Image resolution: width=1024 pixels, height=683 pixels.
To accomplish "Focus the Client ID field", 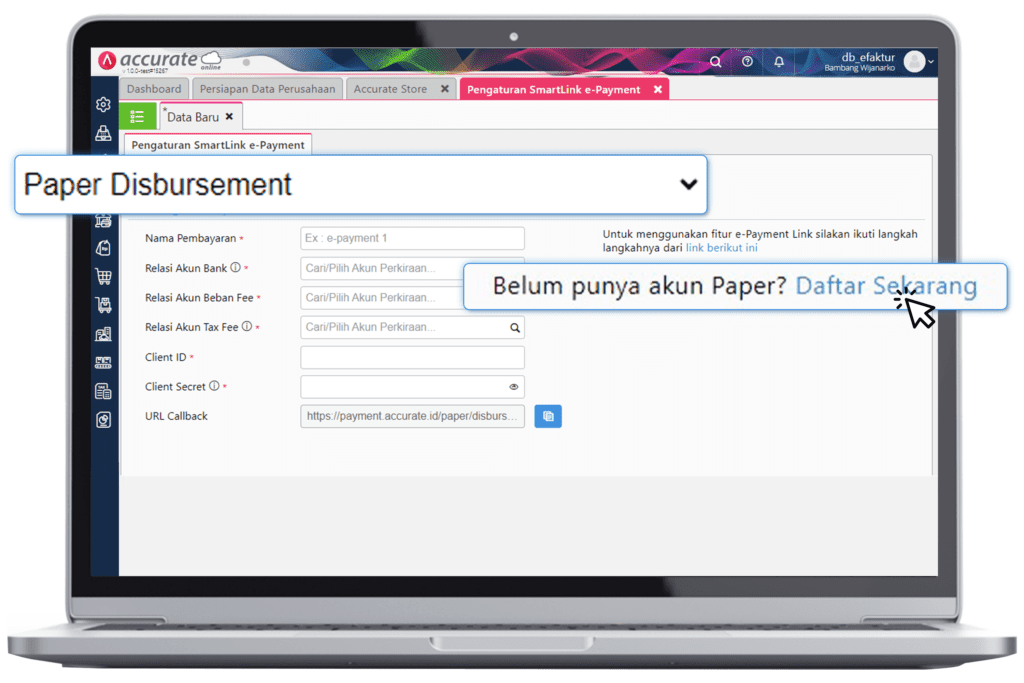I will (x=412, y=357).
